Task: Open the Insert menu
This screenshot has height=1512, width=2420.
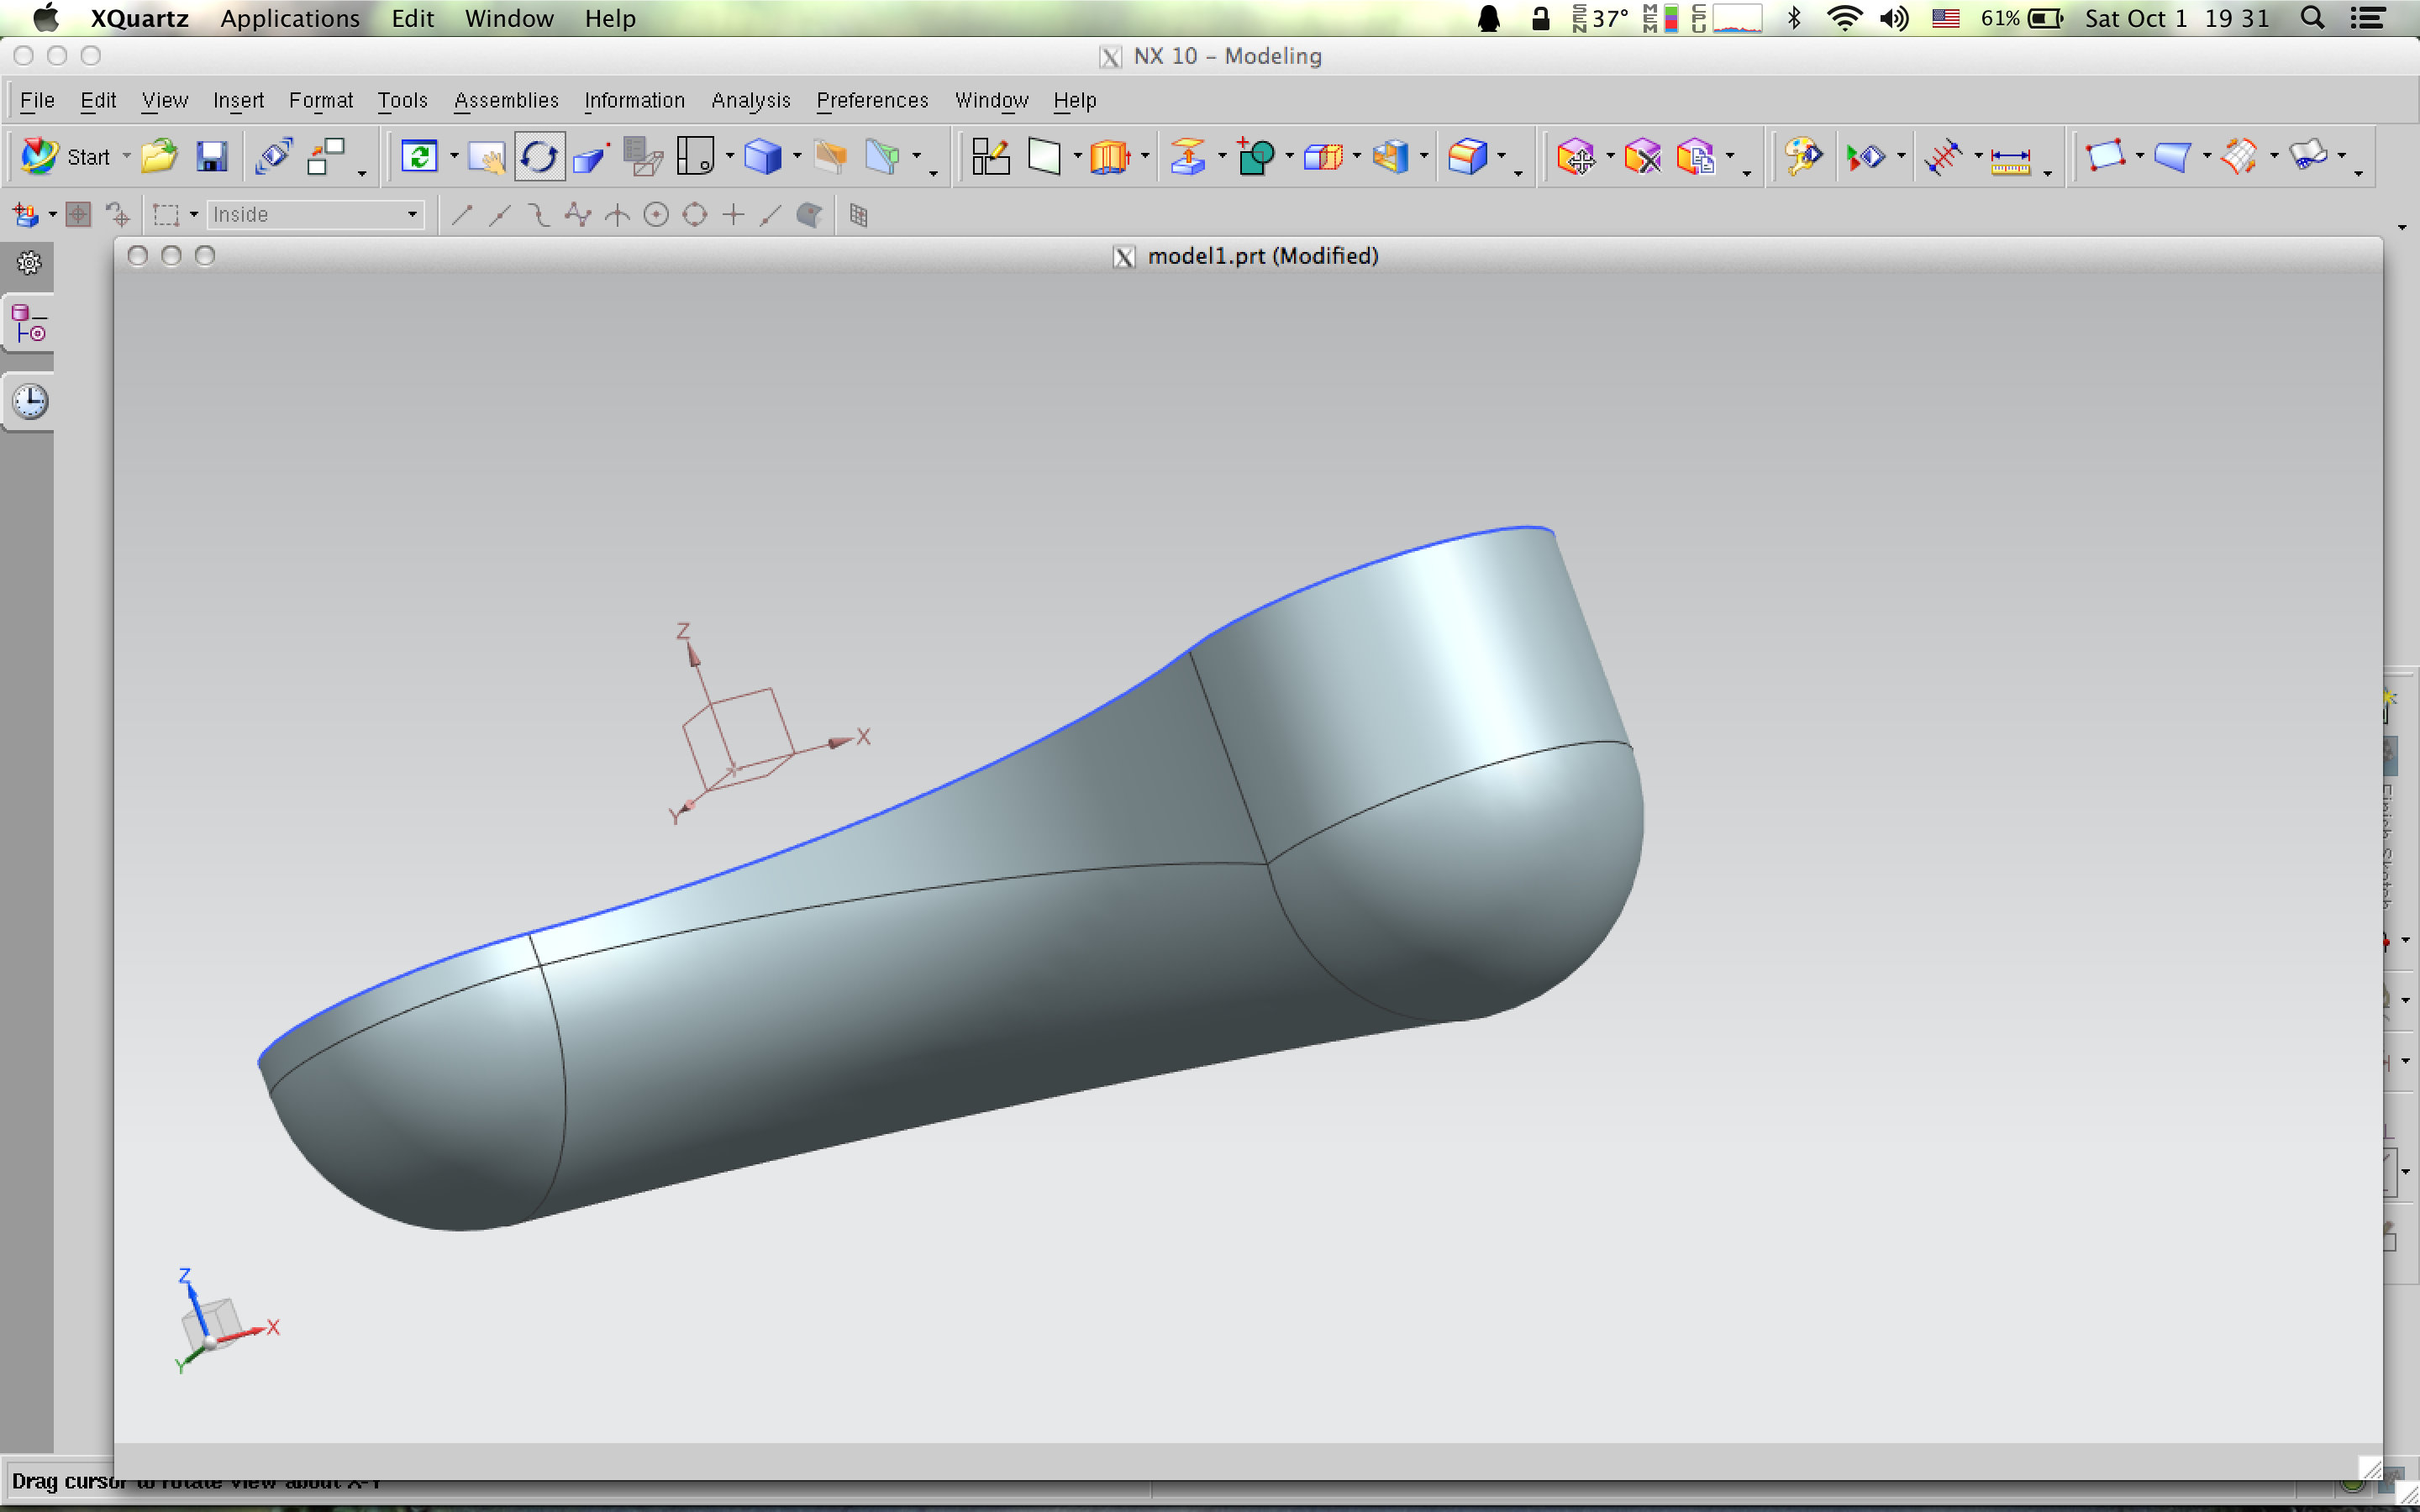Action: (x=238, y=101)
